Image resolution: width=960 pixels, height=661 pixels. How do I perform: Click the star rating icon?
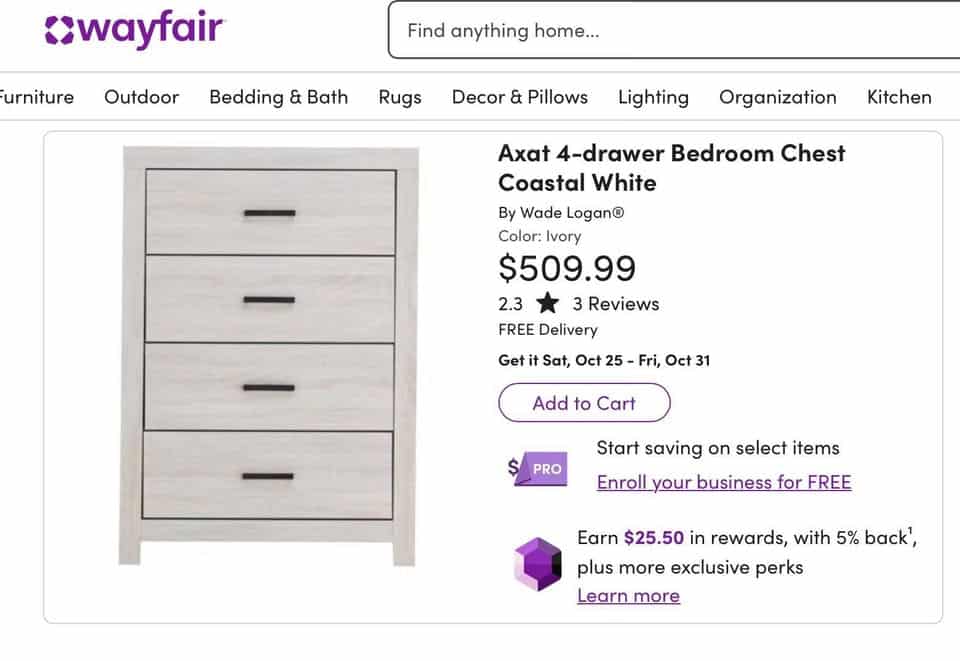coord(547,303)
